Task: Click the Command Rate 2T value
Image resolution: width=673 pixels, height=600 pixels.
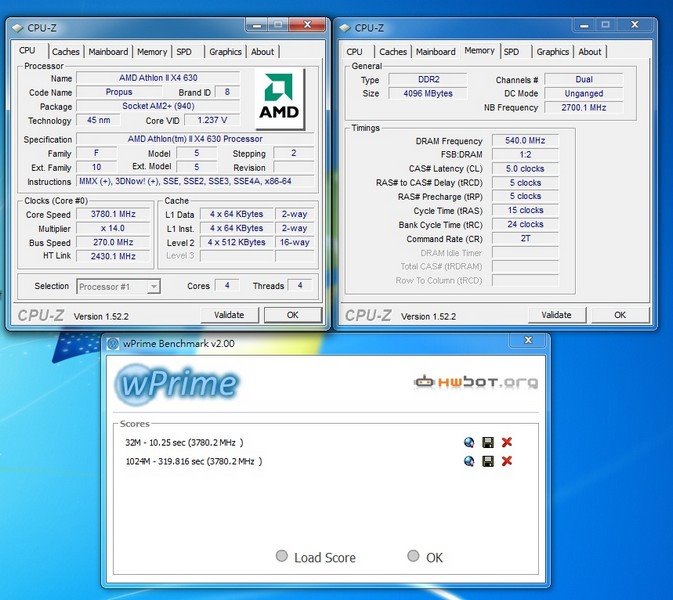Action: (x=525, y=239)
